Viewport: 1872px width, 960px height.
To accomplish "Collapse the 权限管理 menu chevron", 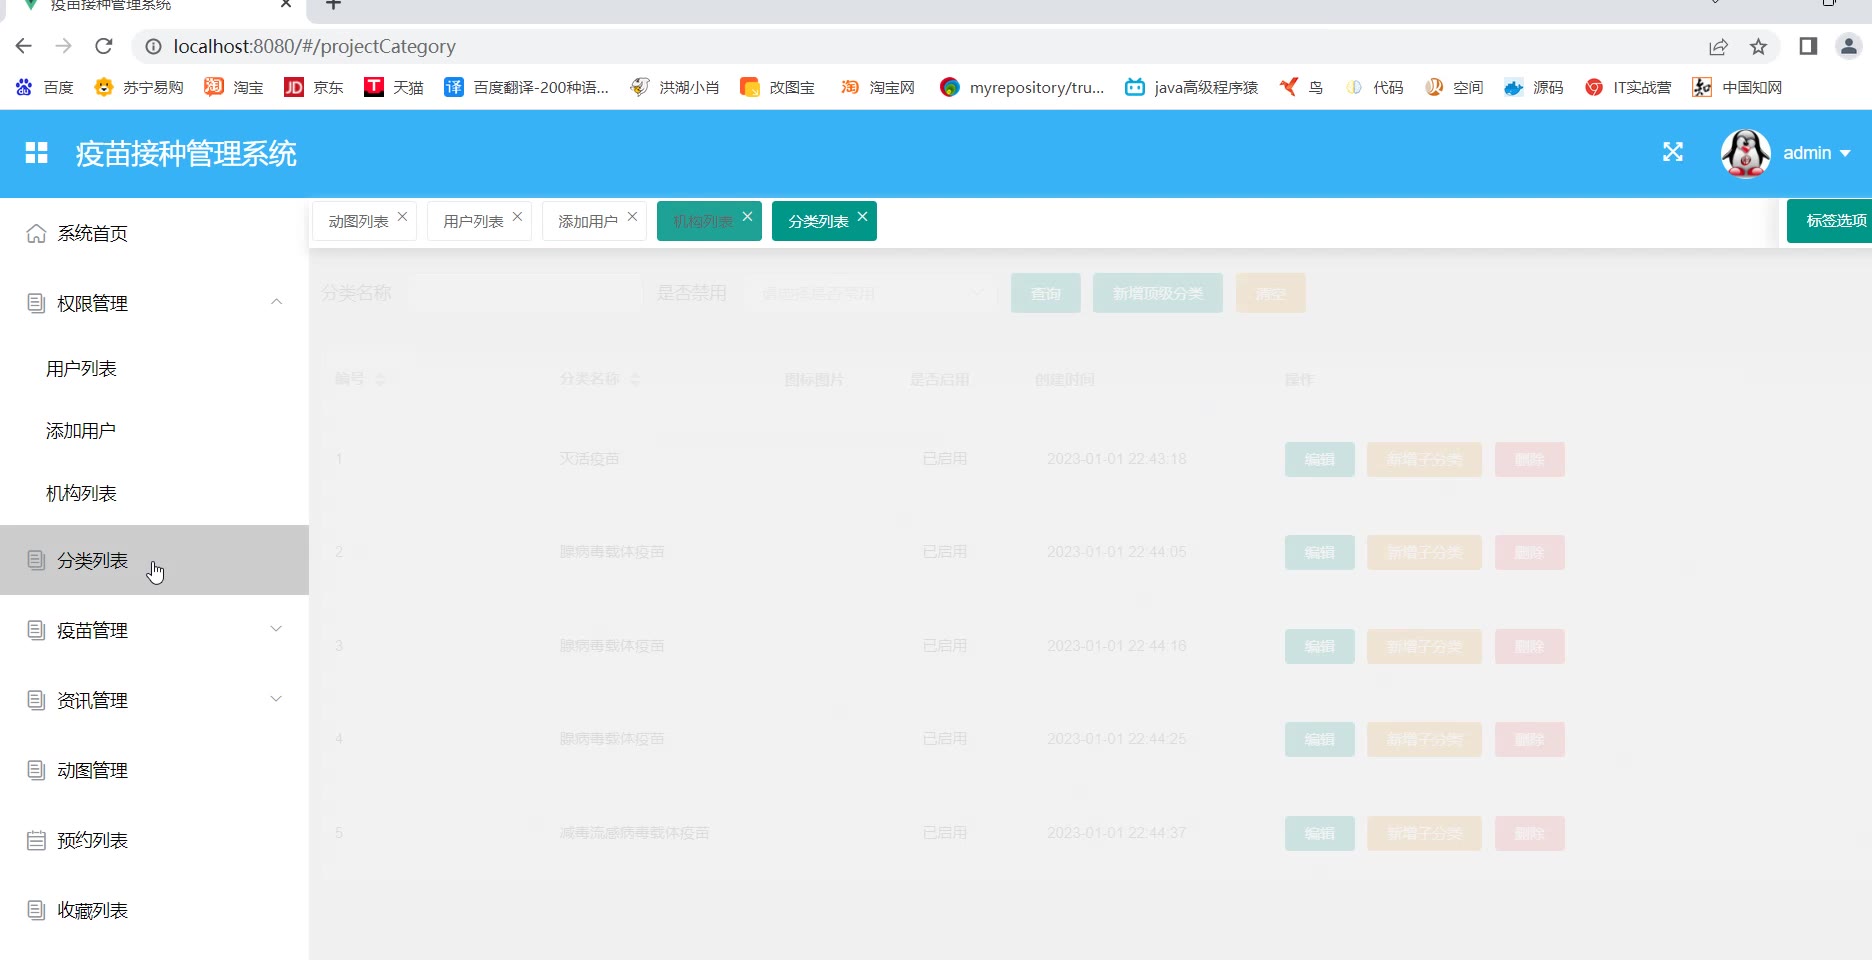I will 277,302.
